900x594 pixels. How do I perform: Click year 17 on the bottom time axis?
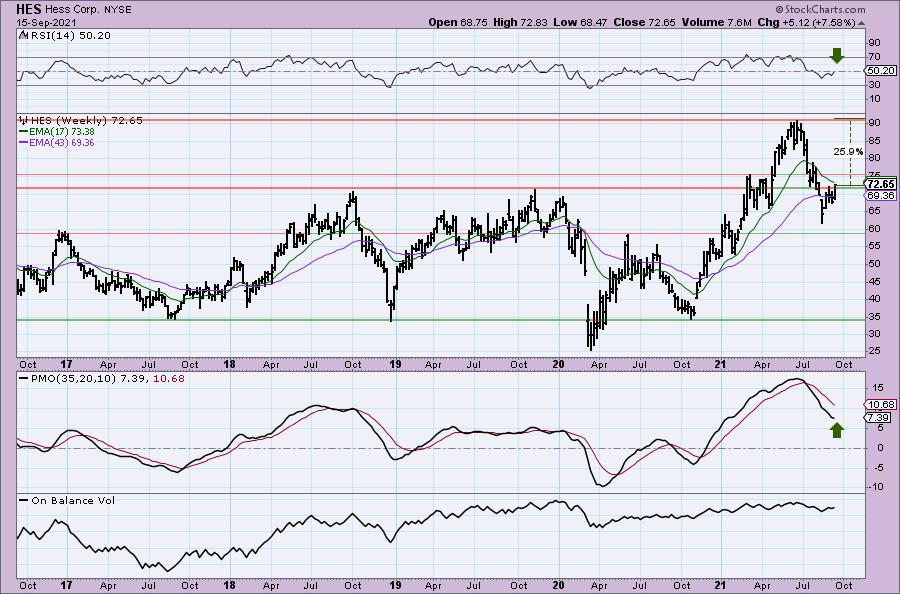(67, 585)
